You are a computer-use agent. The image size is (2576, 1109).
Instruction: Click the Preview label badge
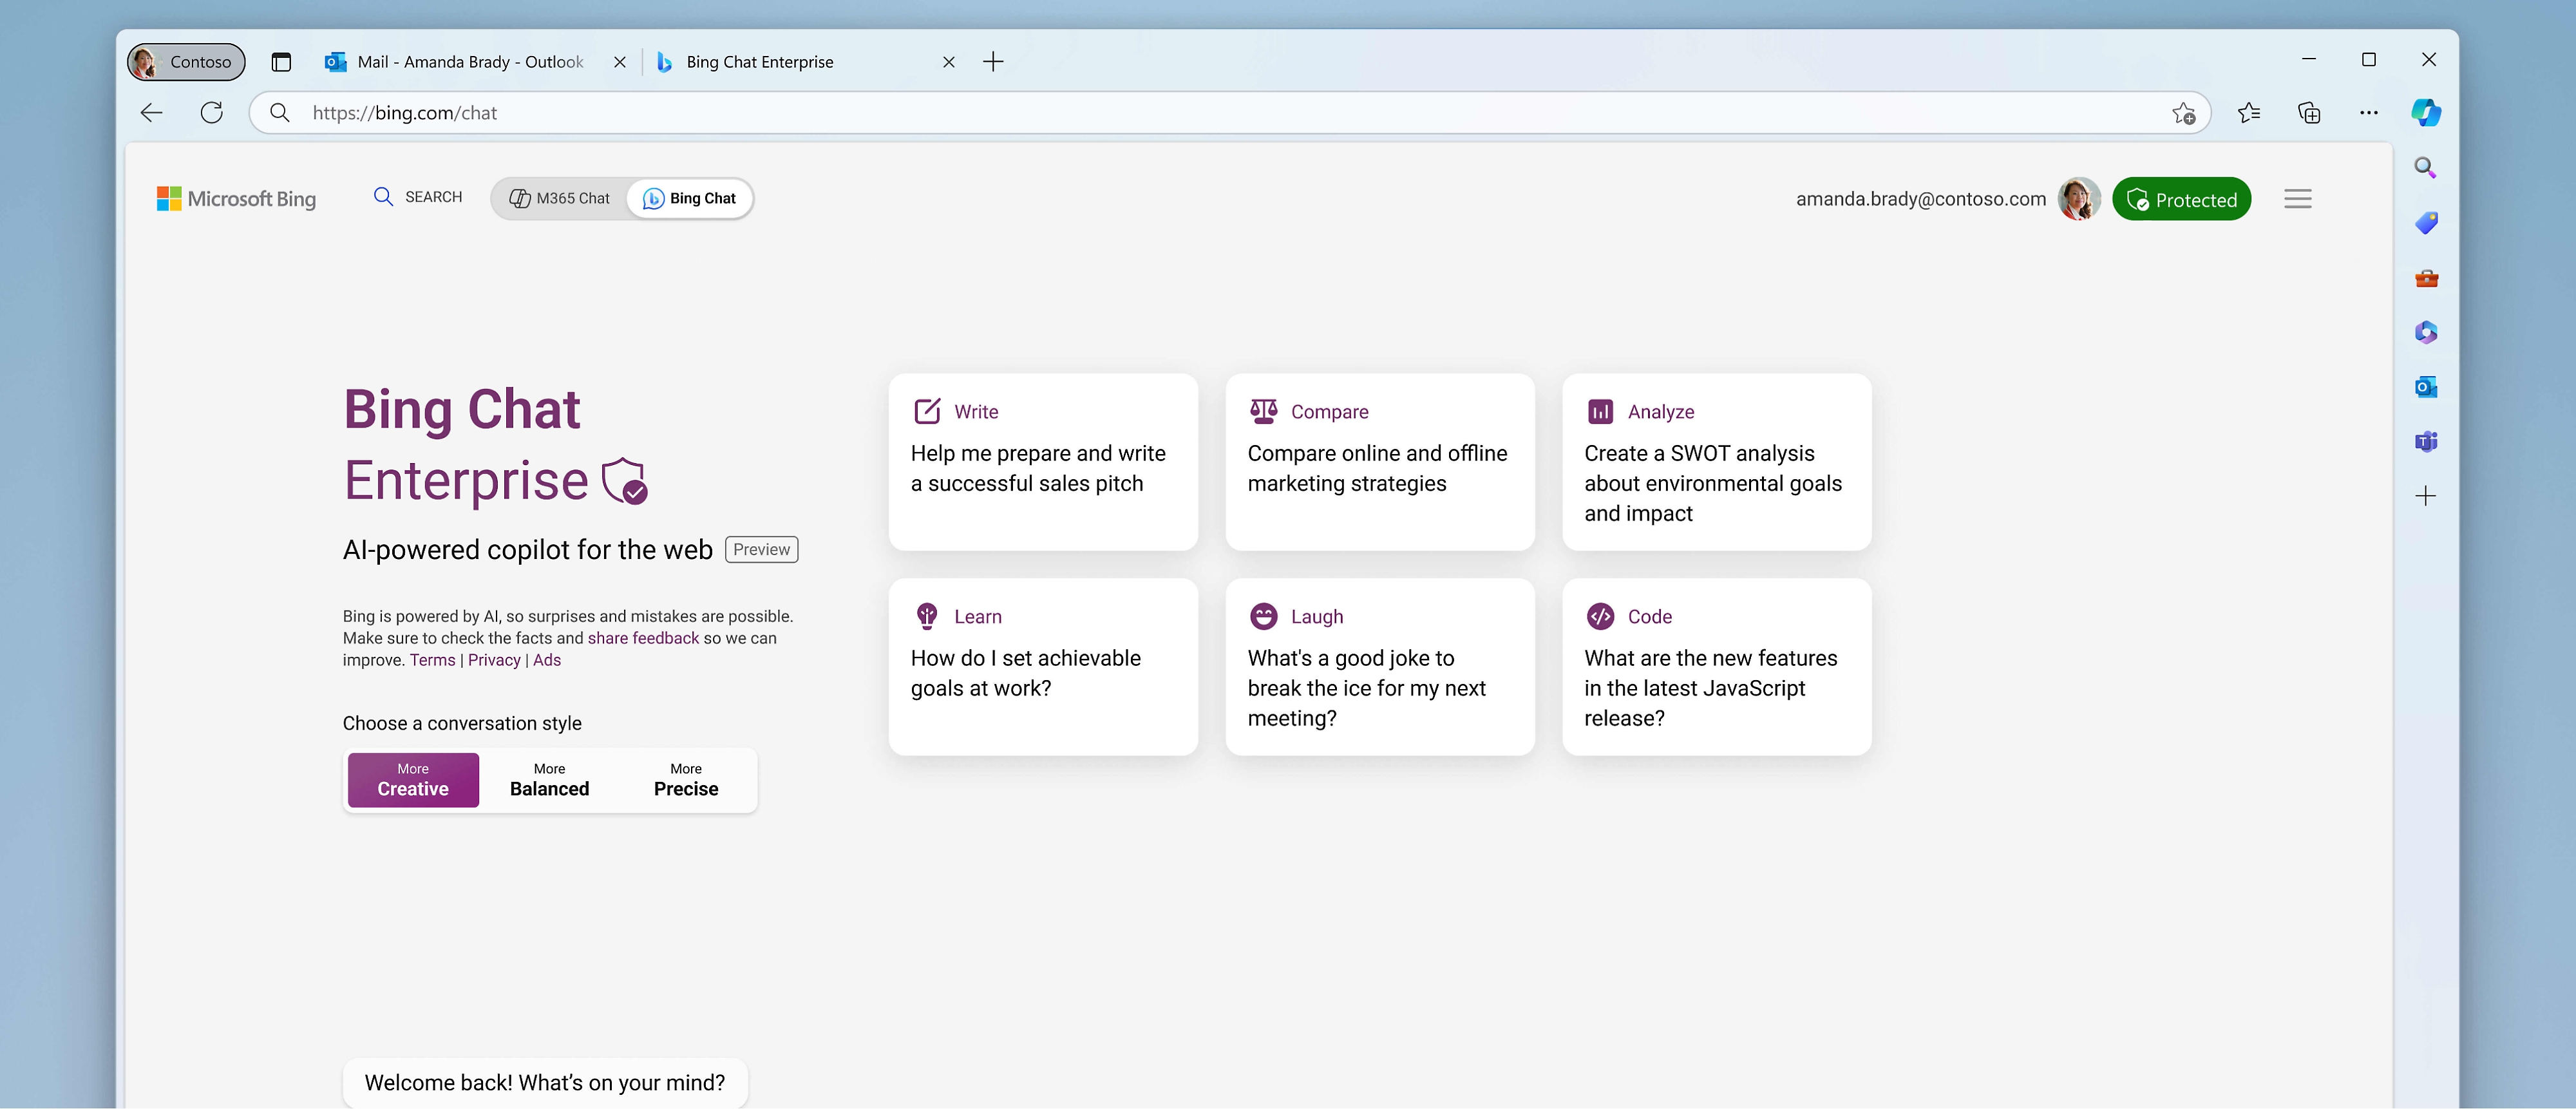[761, 550]
